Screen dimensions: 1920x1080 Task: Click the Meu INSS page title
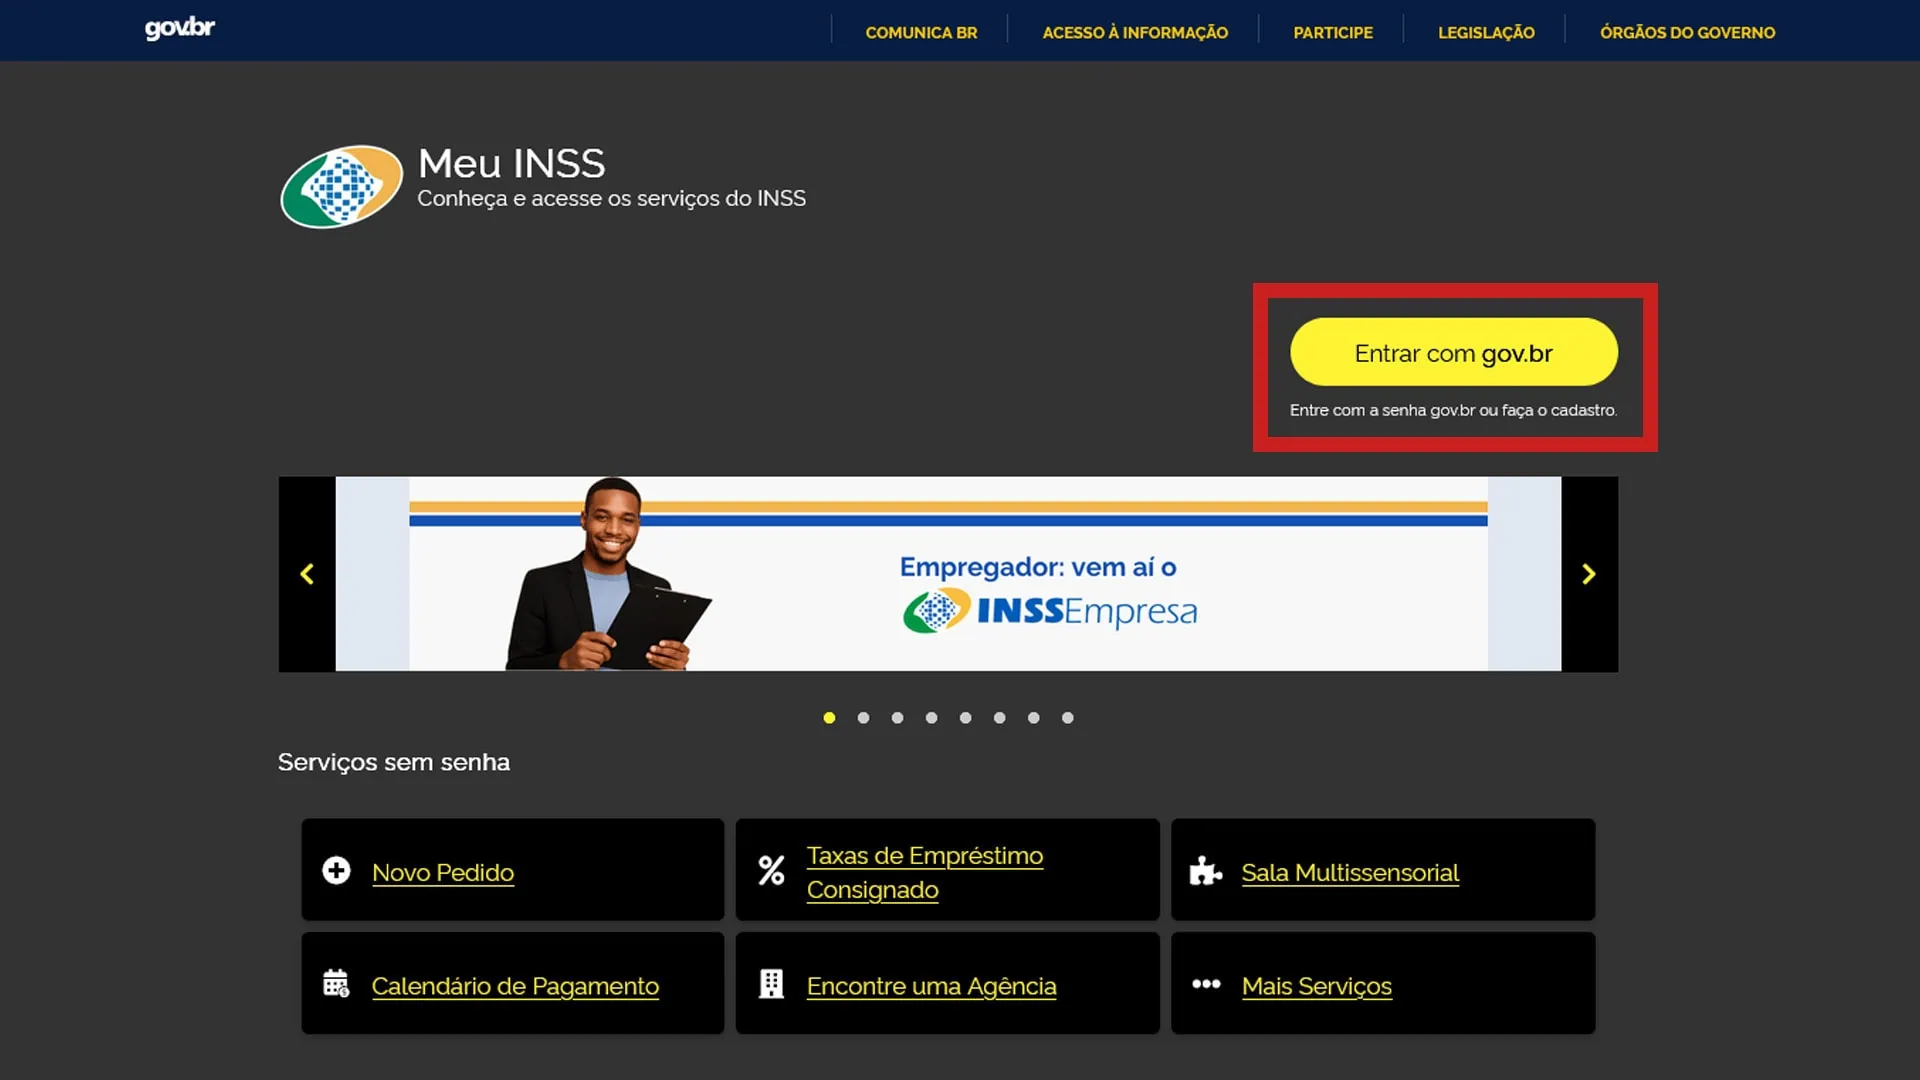click(x=511, y=163)
